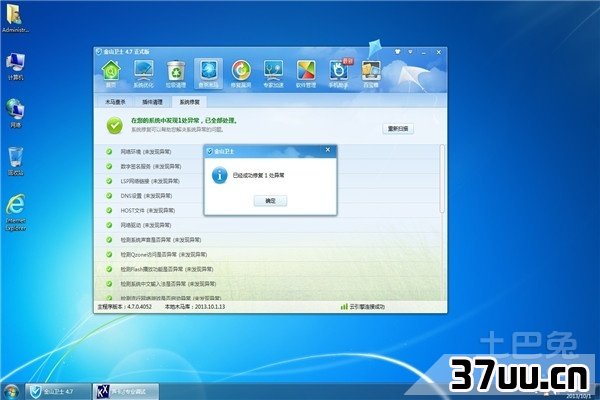This screenshot has width=600, height=400.
Task: Select 检测Flash播放功能是否异常 row
Action: pyautogui.click(x=268, y=269)
